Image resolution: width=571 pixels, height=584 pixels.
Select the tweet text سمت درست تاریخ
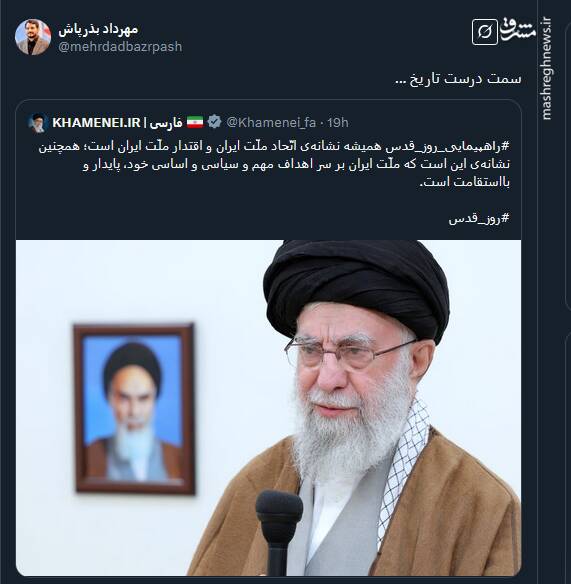pyautogui.click(x=458, y=79)
